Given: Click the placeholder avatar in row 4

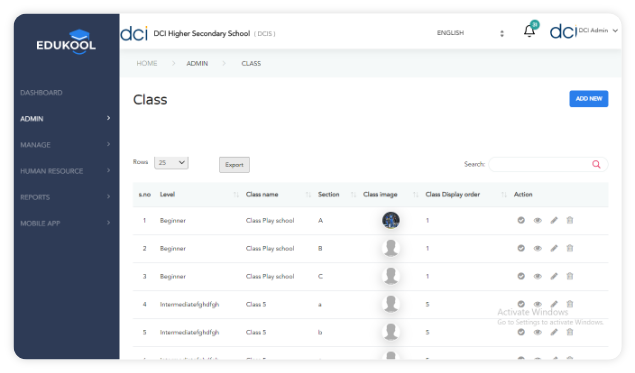Looking at the screenshot, I should [x=391, y=304].
